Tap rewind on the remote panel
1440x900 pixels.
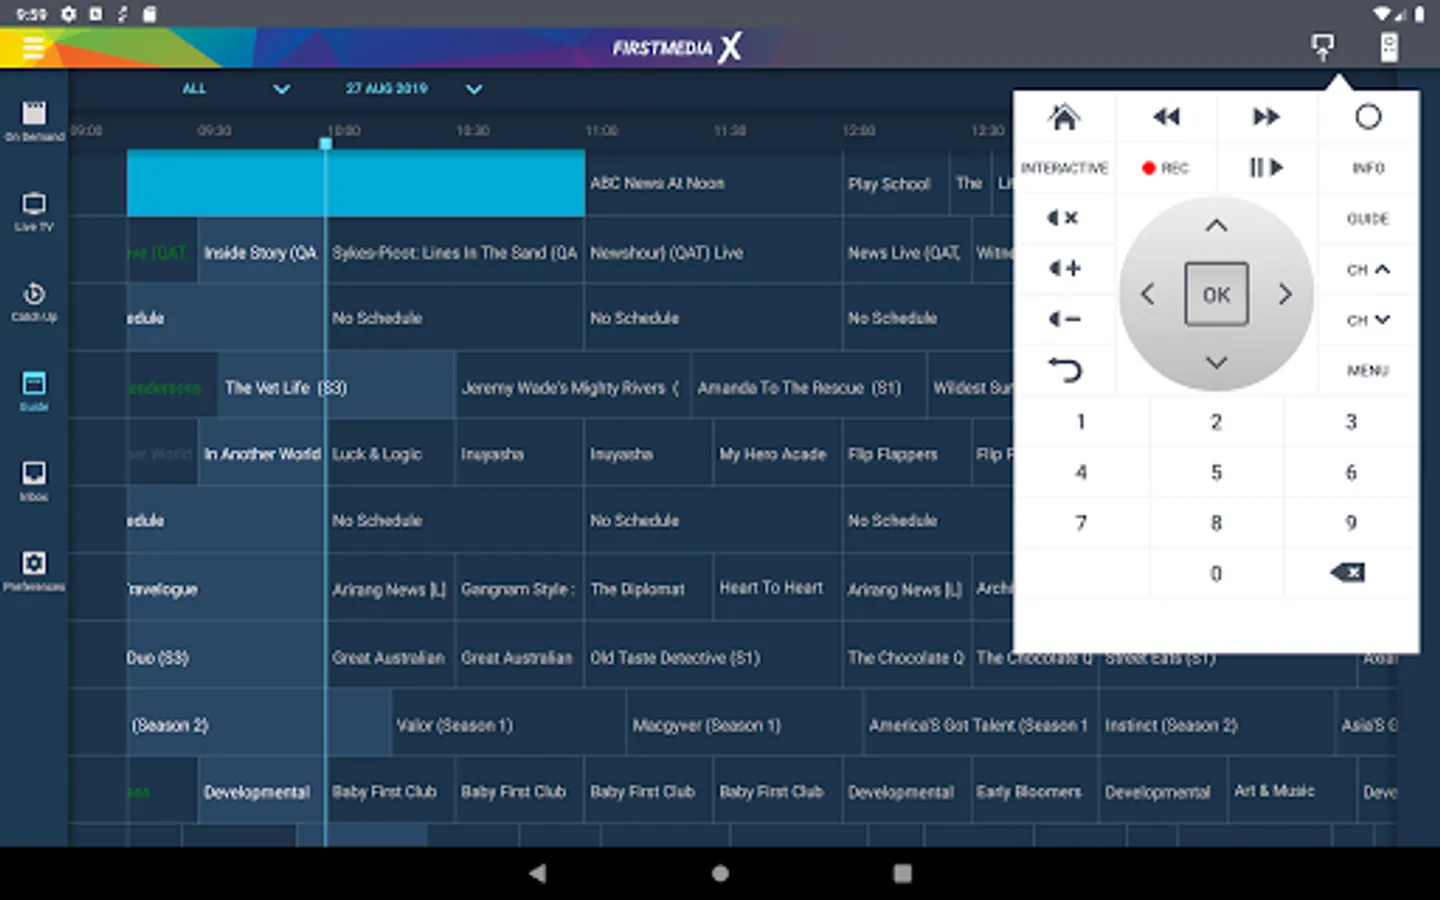pos(1166,117)
